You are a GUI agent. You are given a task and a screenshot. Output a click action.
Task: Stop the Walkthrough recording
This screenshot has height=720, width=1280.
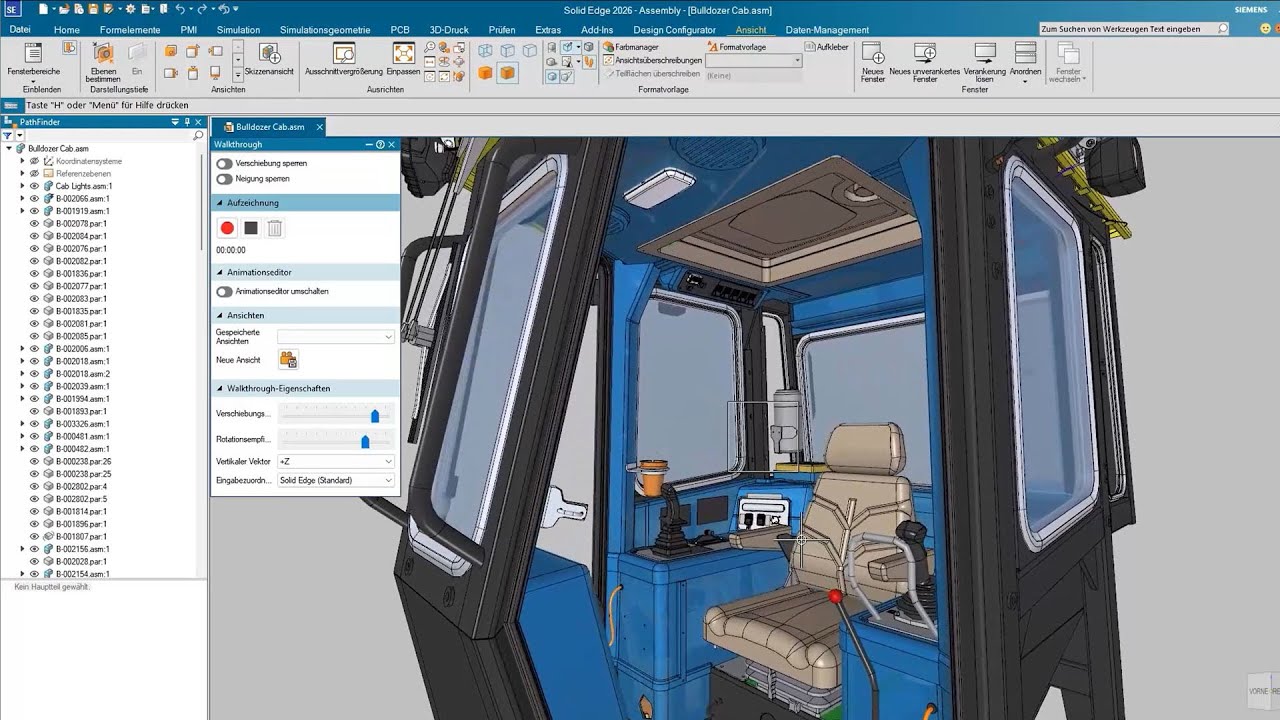coord(251,228)
